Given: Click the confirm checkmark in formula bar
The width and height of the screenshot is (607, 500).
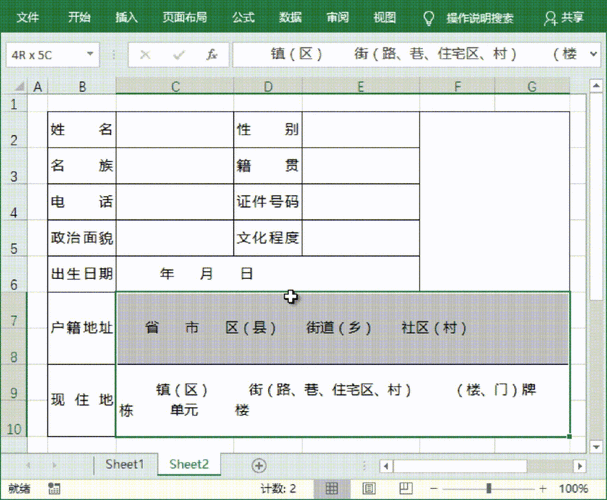Looking at the screenshot, I should [x=179, y=55].
